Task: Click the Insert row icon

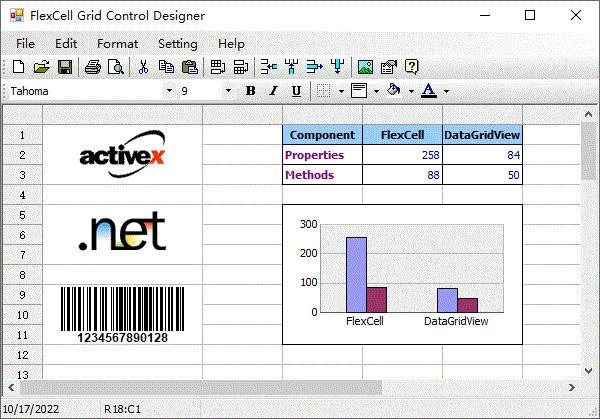Action: pos(269,67)
